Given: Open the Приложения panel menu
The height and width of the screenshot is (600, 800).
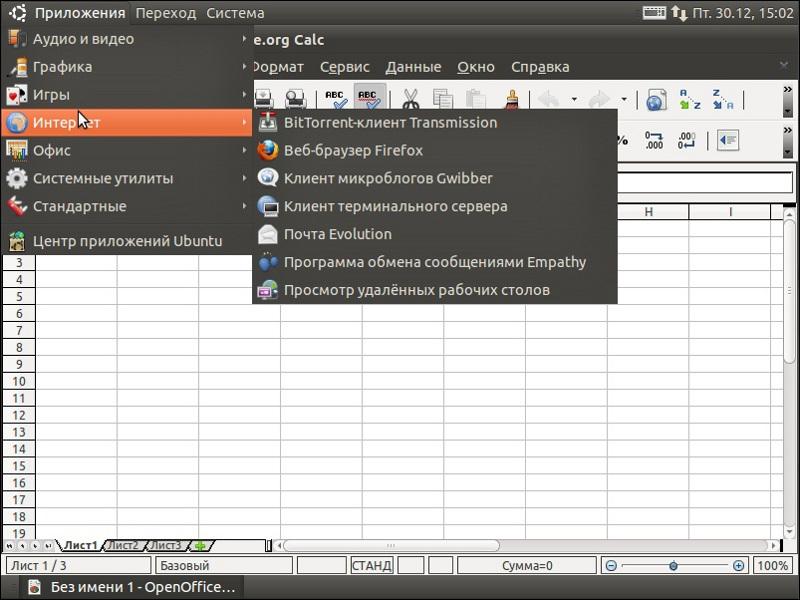Looking at the screenshot, I should coord(80,13).
